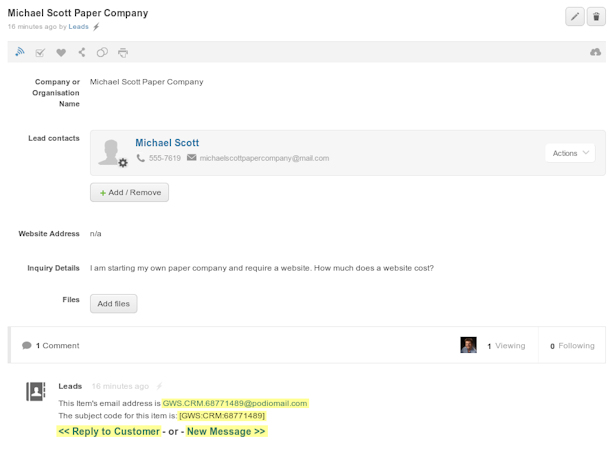The image size is (614, 450).
Task: Click the Add / Remove contacts button
Action: click(129, 192)
